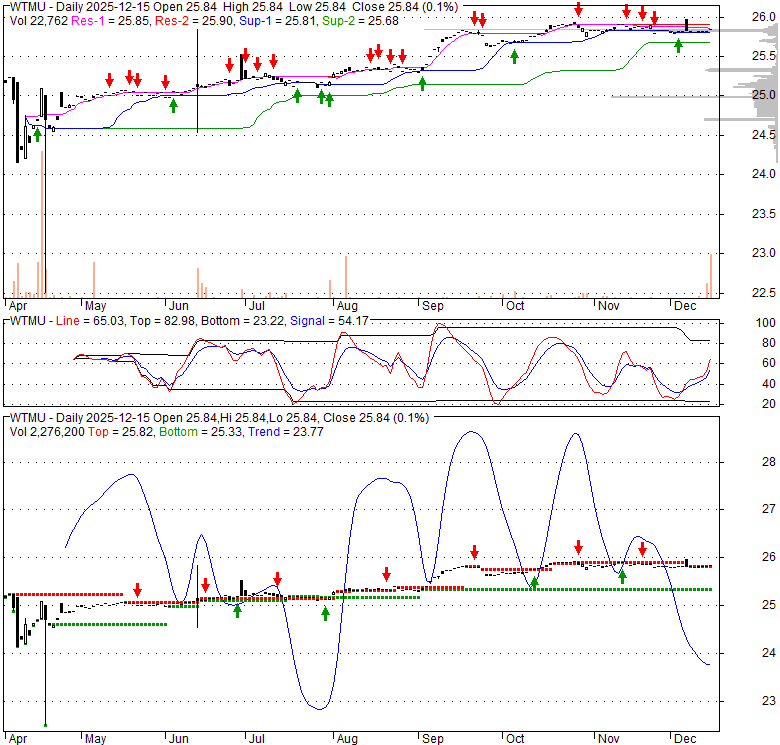Click the red down arrow in mid-September on bottom chart
This screenshot has width=780, height=745.
(474, 551)
